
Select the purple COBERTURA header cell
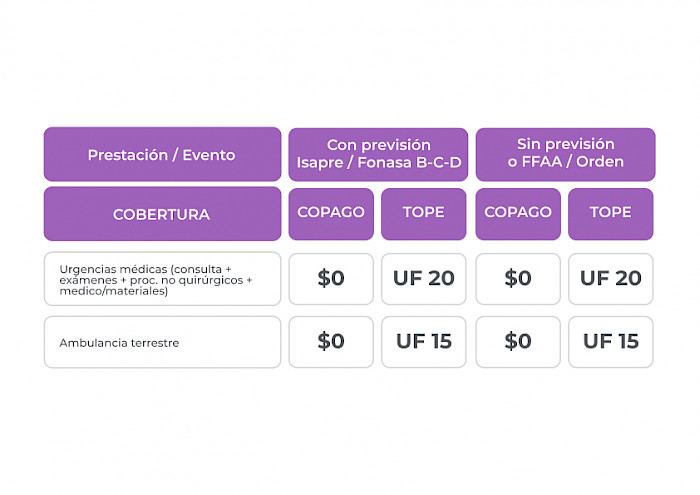pos(162,214)
